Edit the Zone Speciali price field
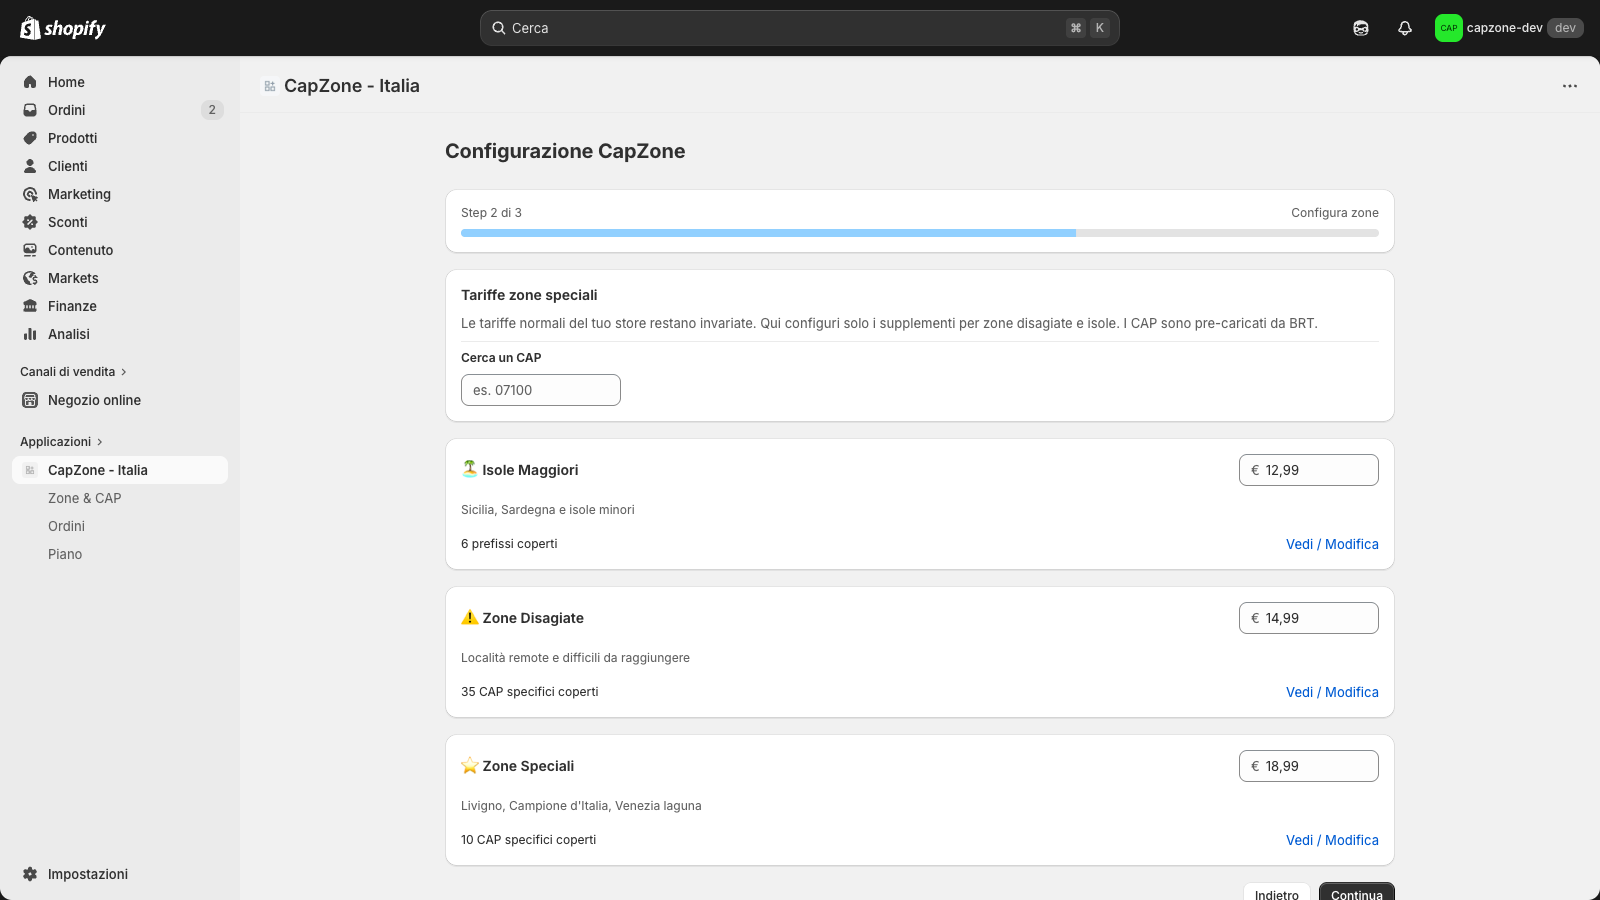The height and width of the screenshot is (900, 1600). point(1309,766)
